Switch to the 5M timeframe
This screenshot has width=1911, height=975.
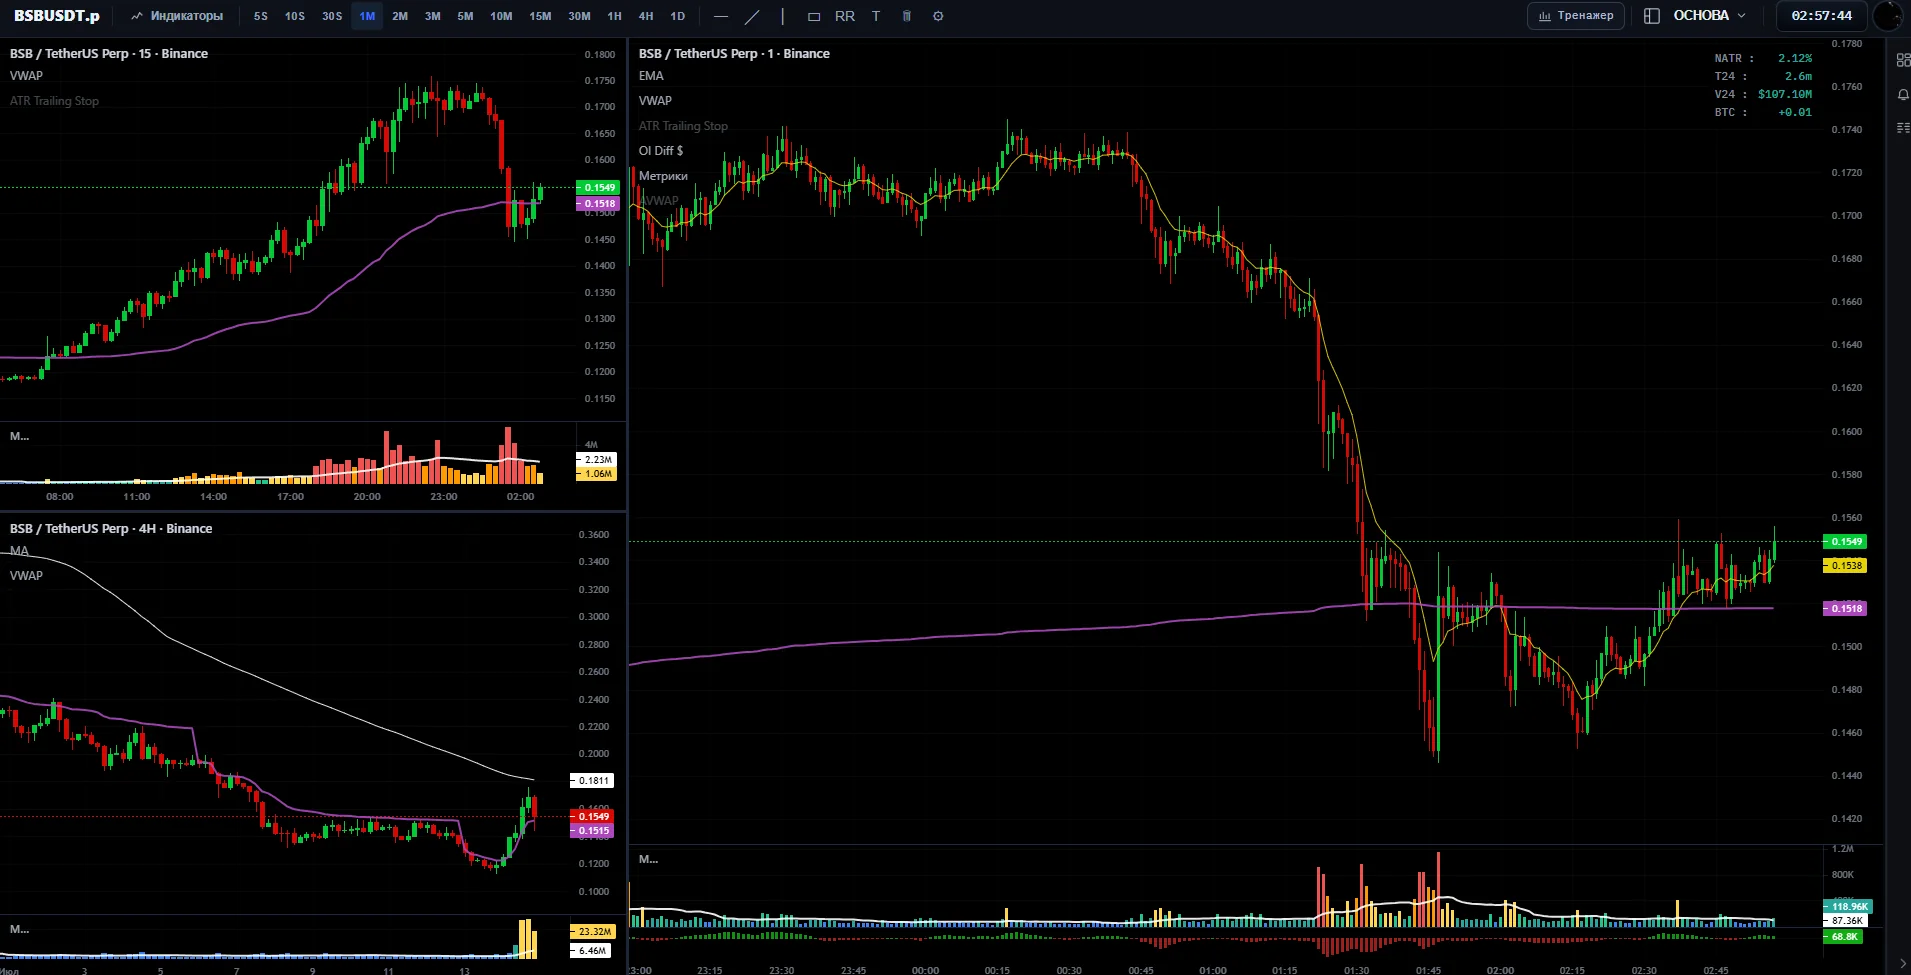[x=466, y=16]
